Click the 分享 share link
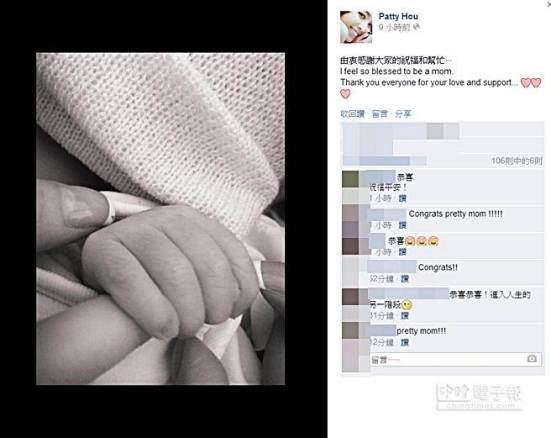Viewport: 551px width, 438px height. [403, 114]
